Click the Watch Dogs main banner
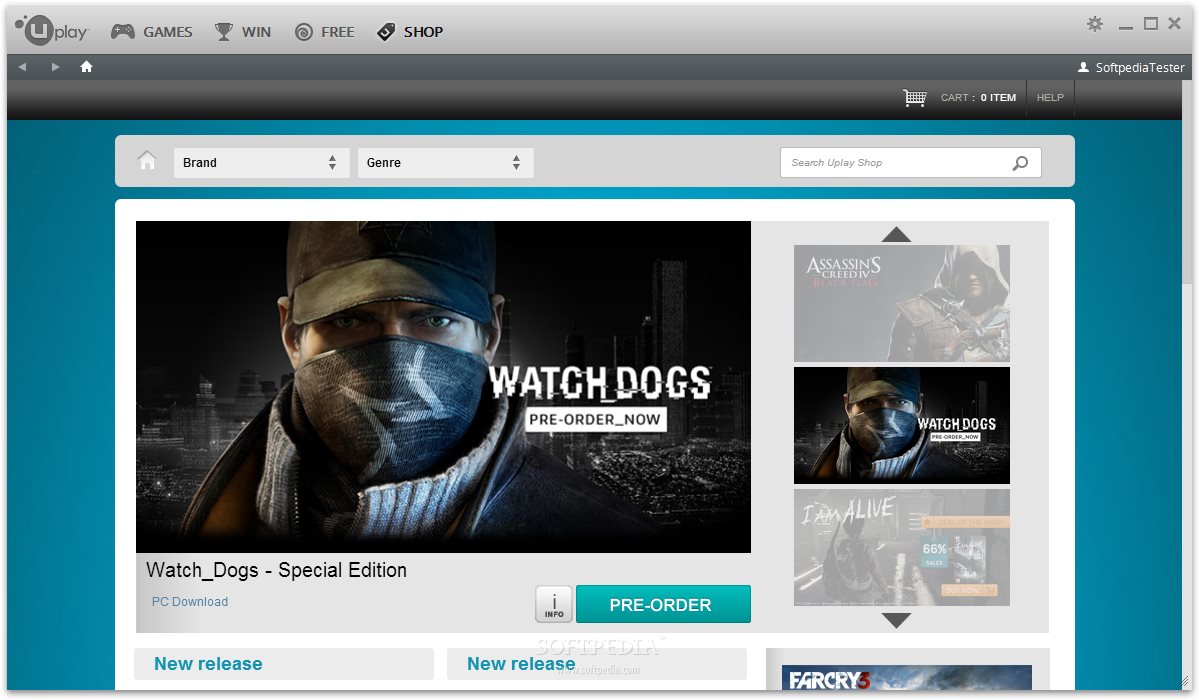Viewport: 1199px width, 700px height. pyautogui.click(x=444, y=387)
